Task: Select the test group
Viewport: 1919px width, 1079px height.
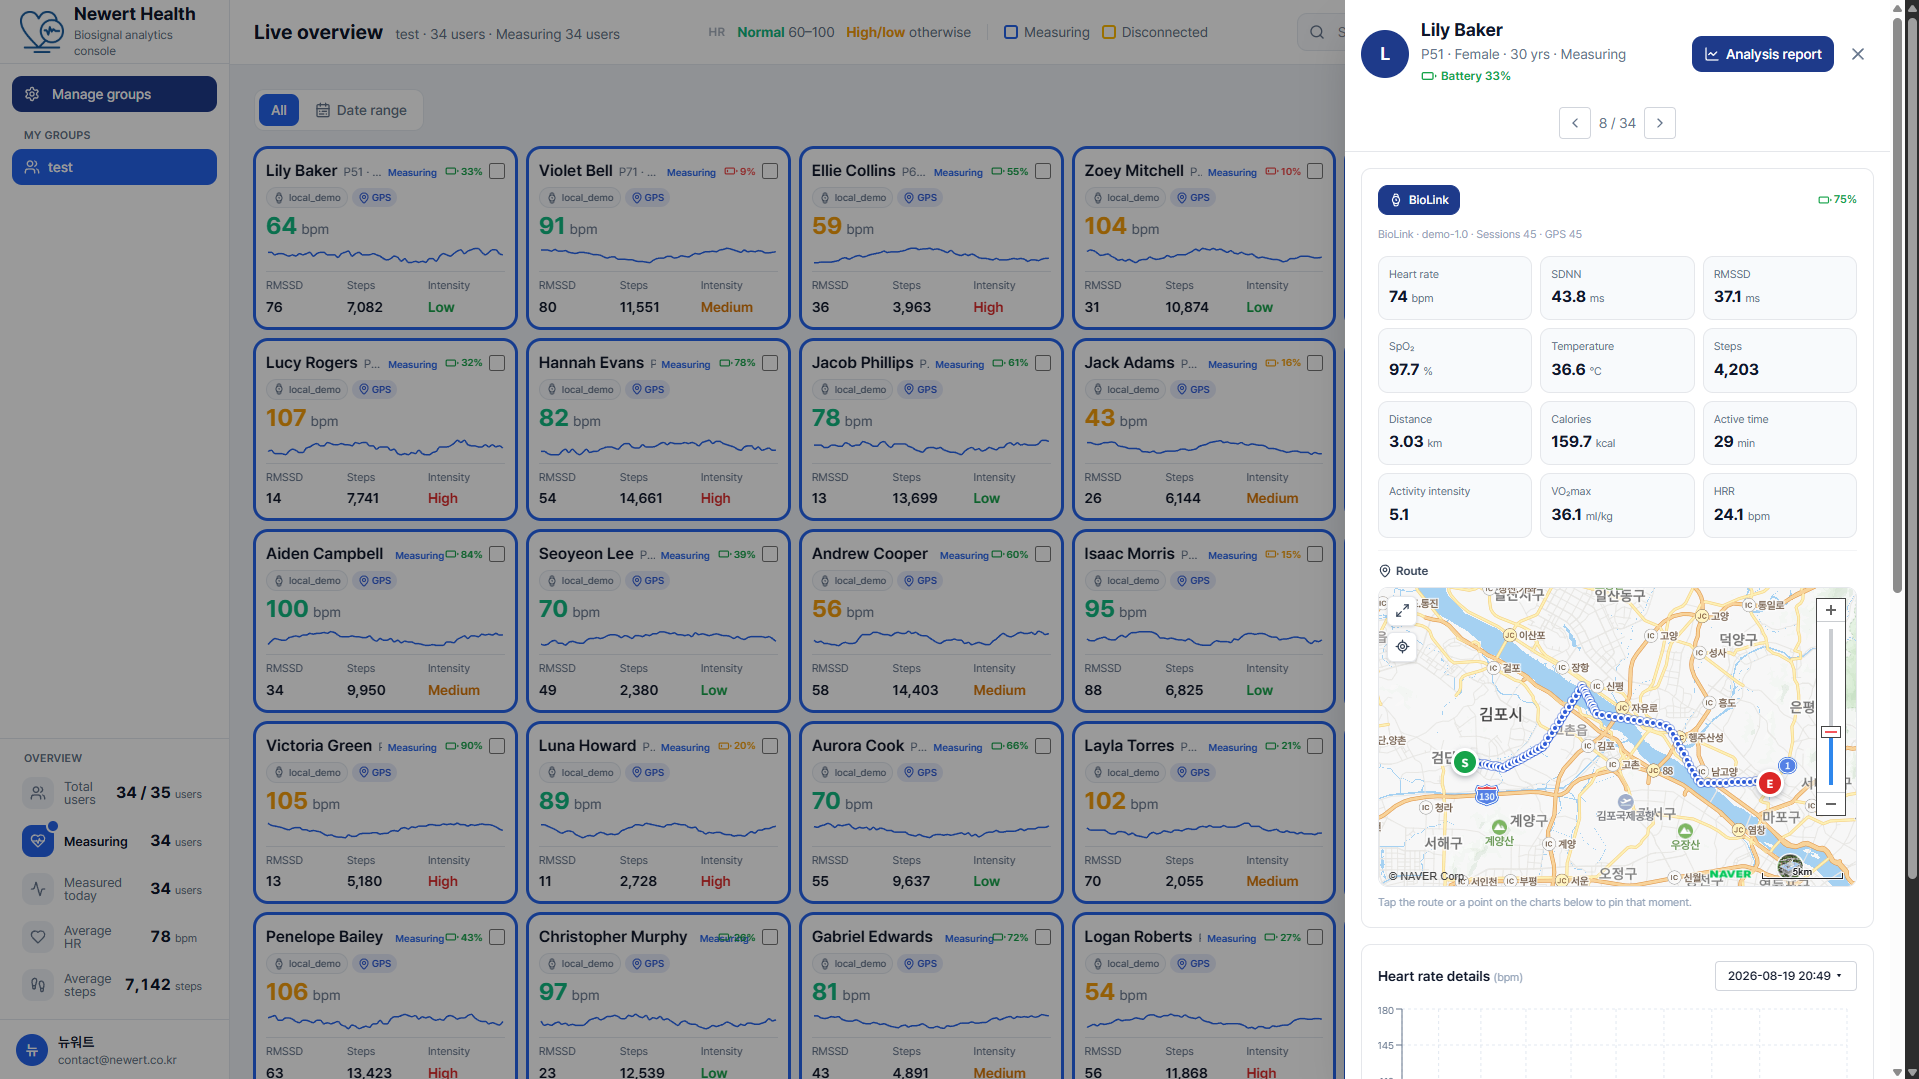Action: 114,167
